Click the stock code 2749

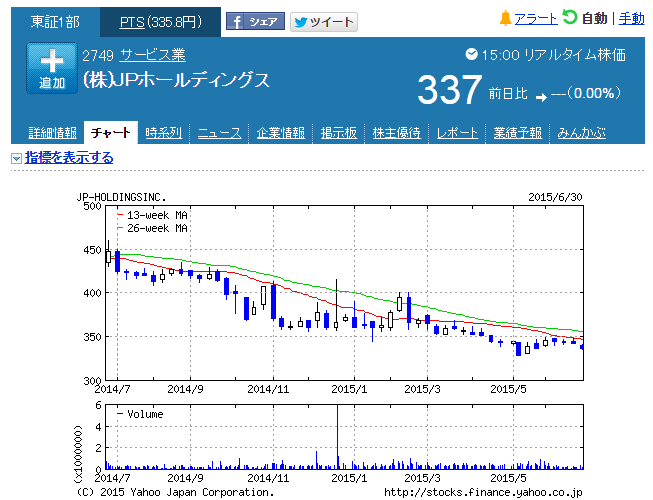click(98, 55)
